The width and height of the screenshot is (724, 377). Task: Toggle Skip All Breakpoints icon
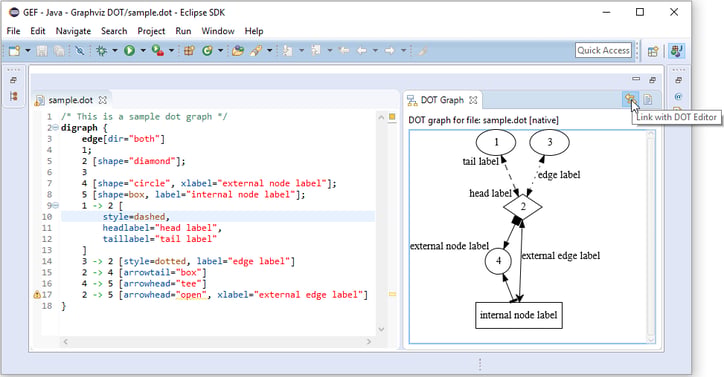(x=79, y=50)
